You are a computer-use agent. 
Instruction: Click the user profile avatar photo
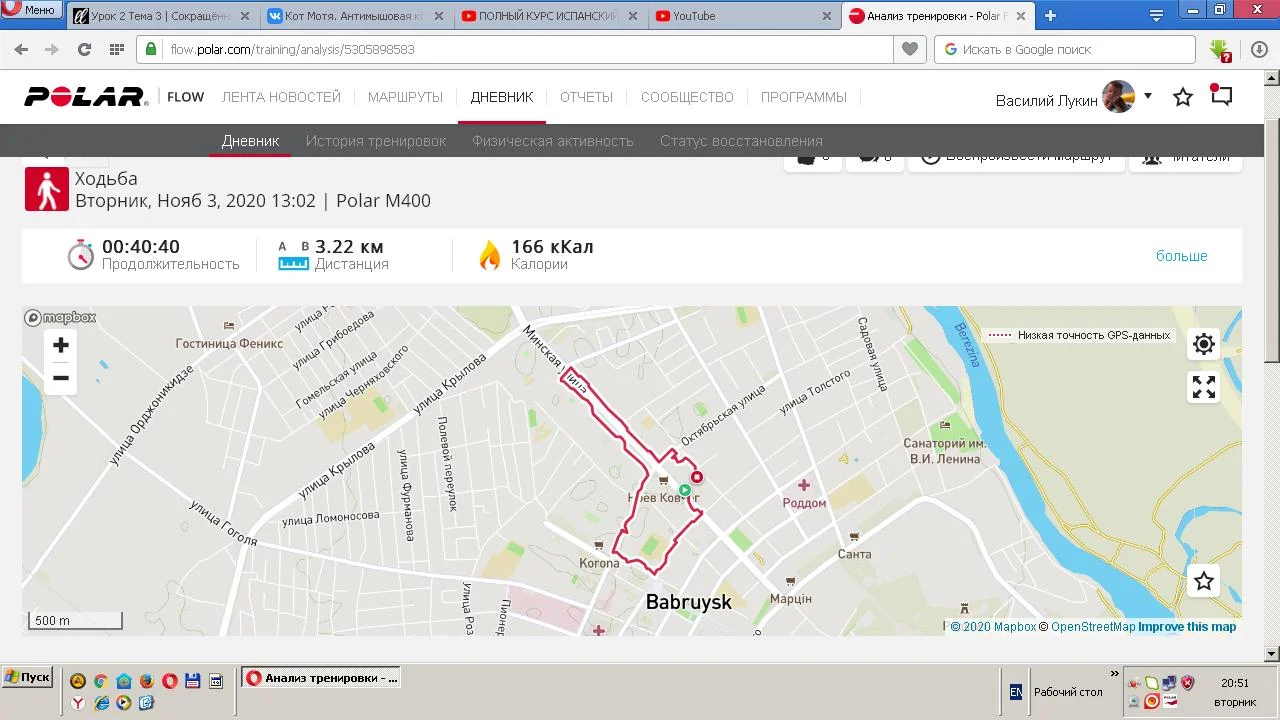[x=1119, y=97]
